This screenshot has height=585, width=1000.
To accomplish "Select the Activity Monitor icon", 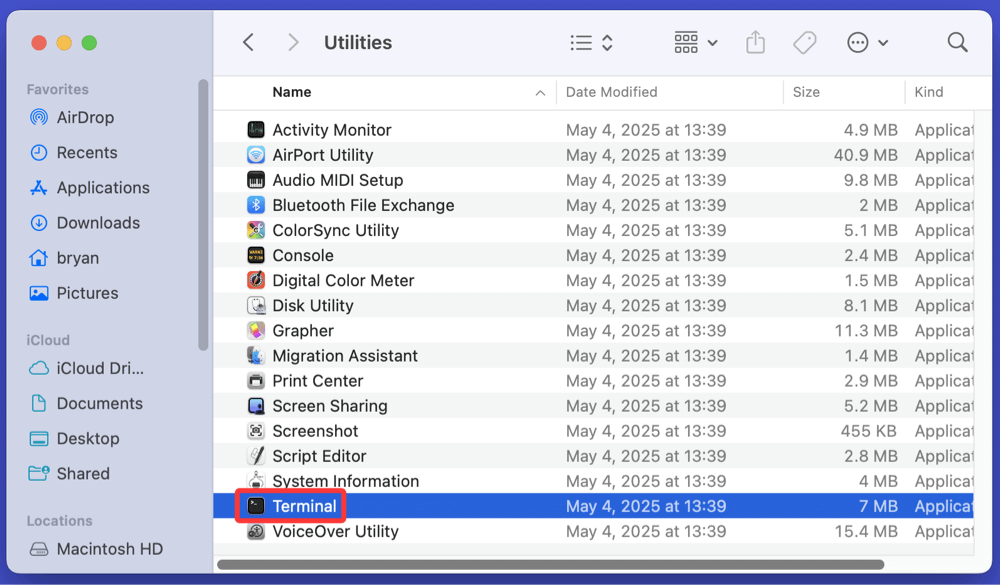I will pos(256,130).
